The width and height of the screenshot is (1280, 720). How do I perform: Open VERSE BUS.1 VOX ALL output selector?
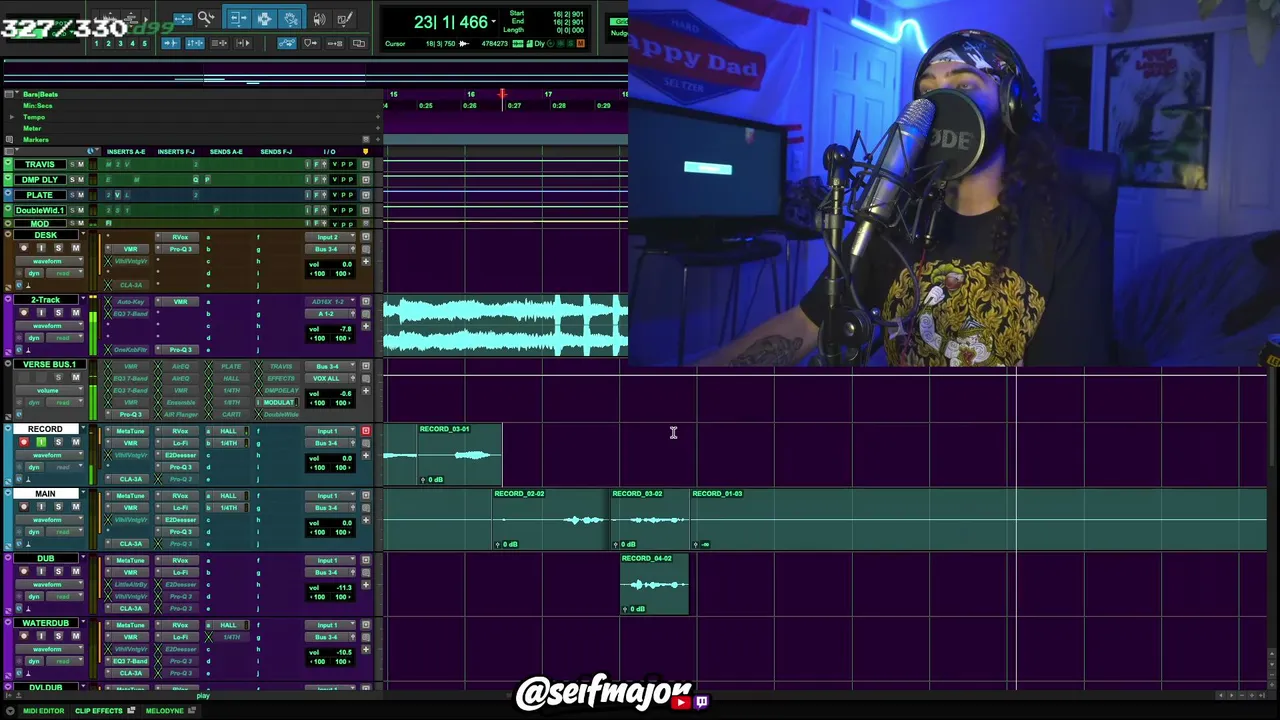pos(330,378)
